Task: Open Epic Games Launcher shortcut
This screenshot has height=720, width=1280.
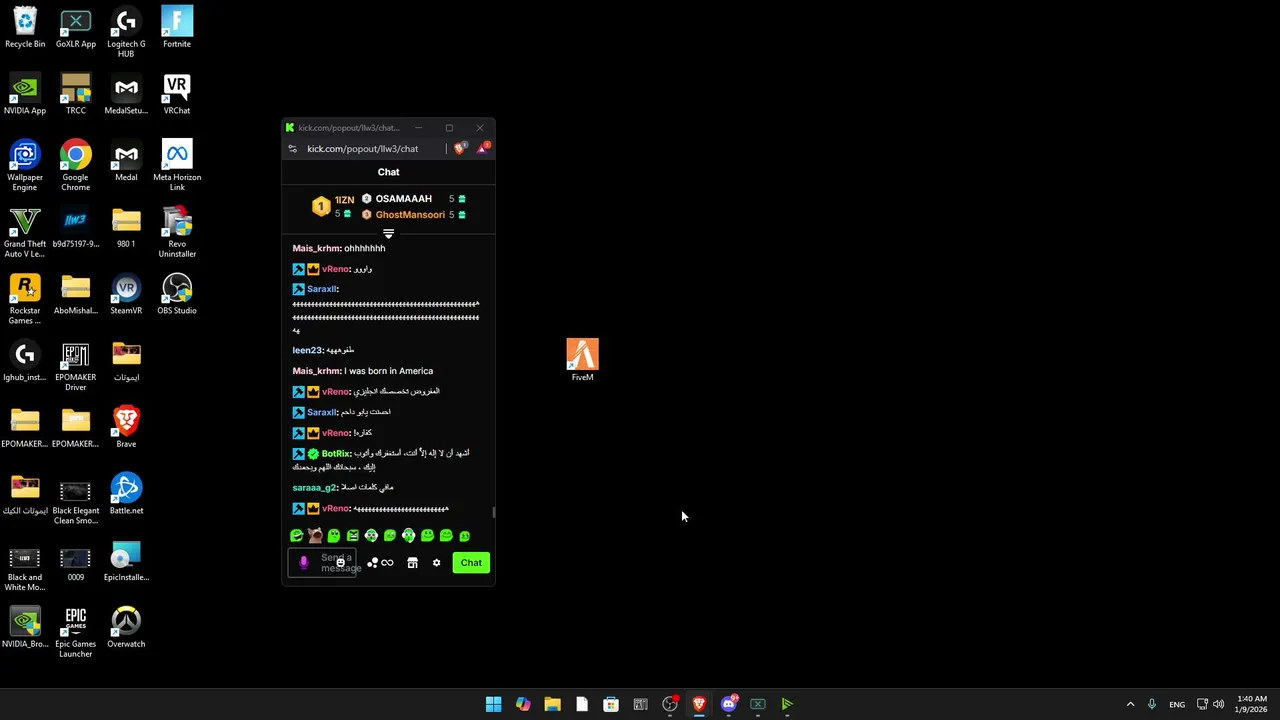Action: [76, 632]
